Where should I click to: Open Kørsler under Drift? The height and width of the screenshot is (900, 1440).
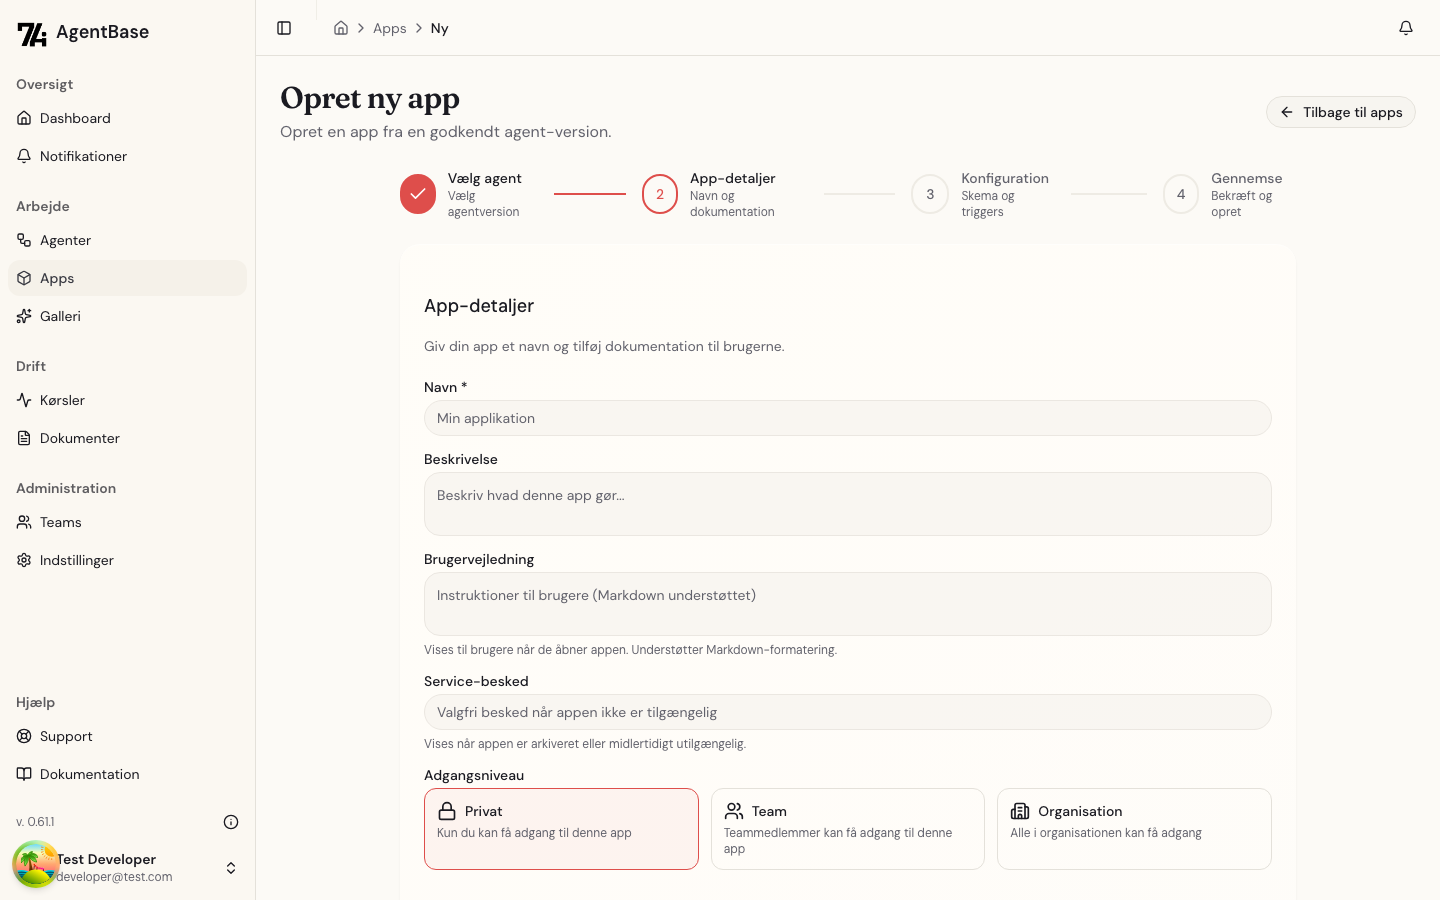pos(62,400)
